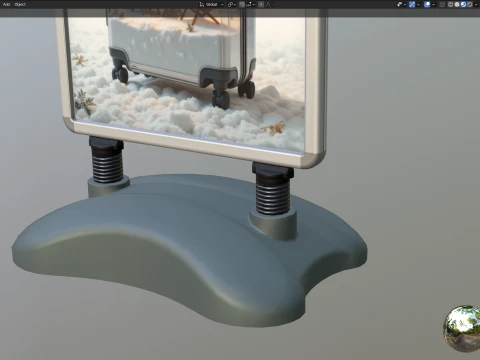This screenshot has width=480, height=360.
Task: Expand the object visibility dropdown arrow
Action: click(405, 4)
